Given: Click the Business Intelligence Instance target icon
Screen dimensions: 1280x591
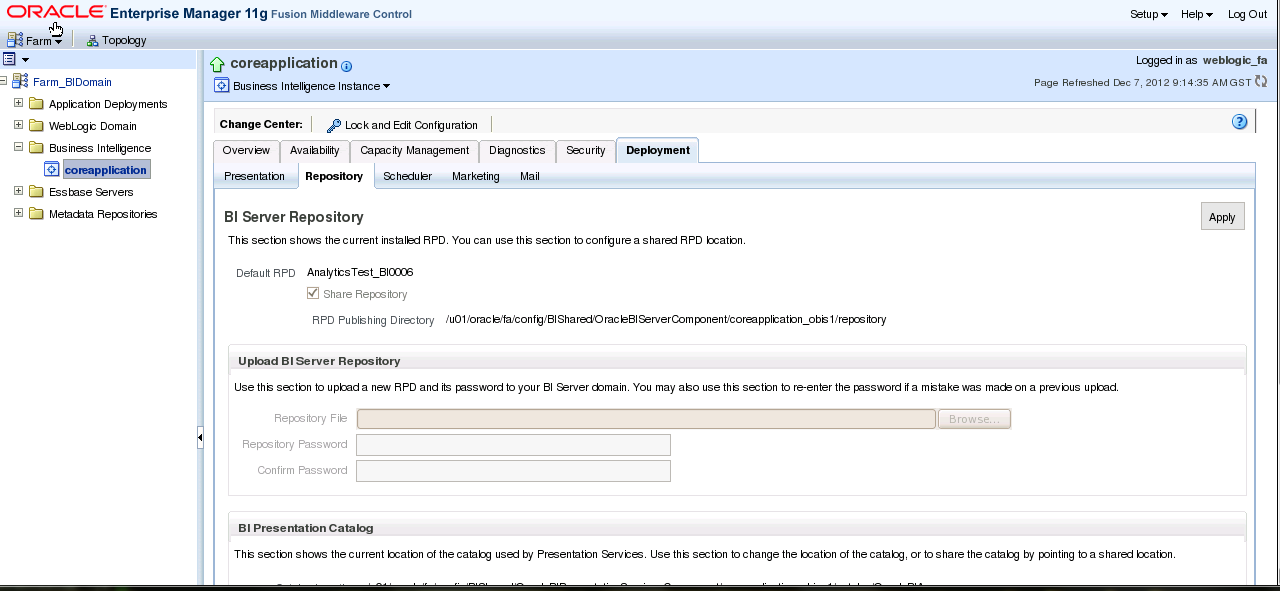Looking at the screenshot, I should (x=221, y=86).
